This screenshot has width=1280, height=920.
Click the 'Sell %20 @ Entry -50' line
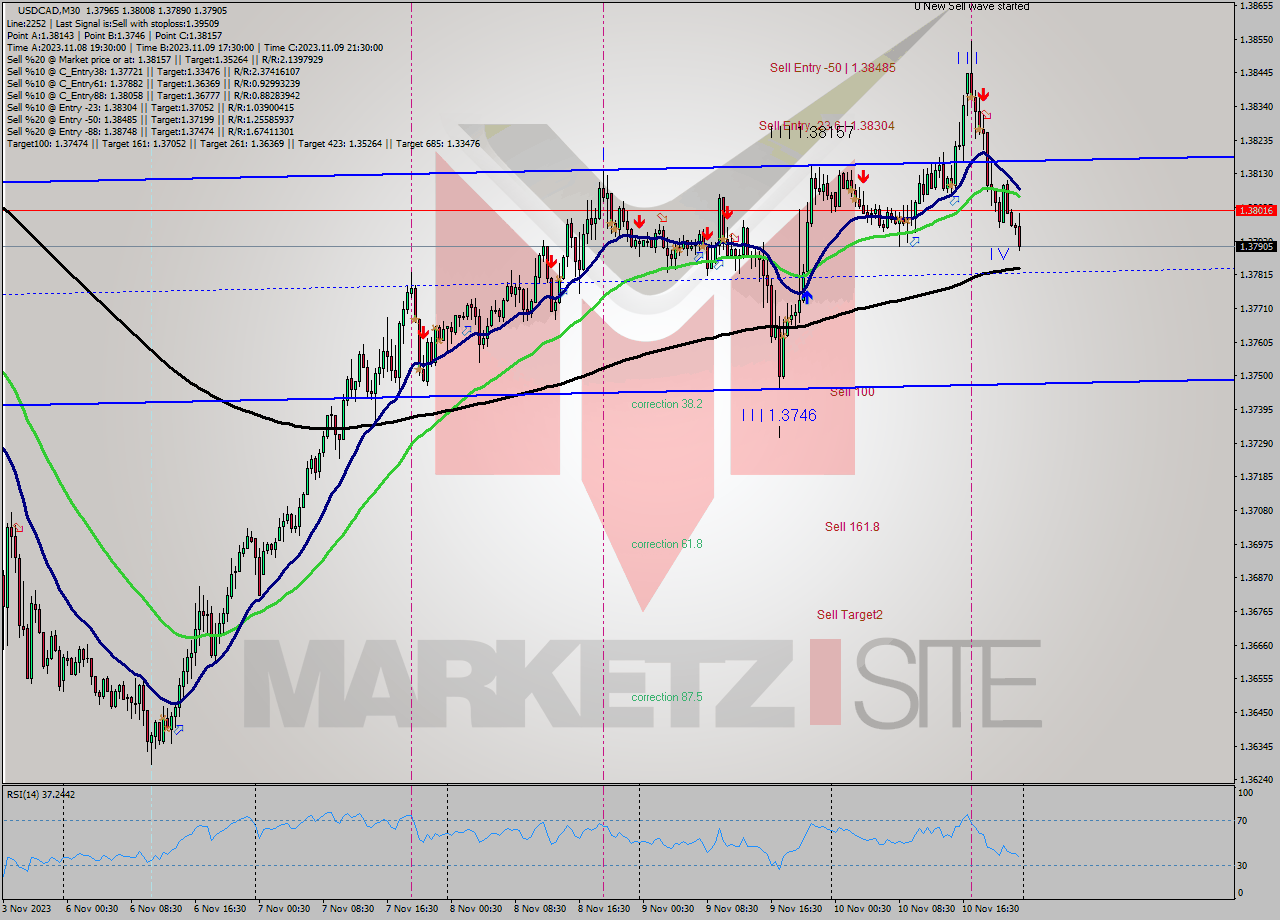[150, 119]
